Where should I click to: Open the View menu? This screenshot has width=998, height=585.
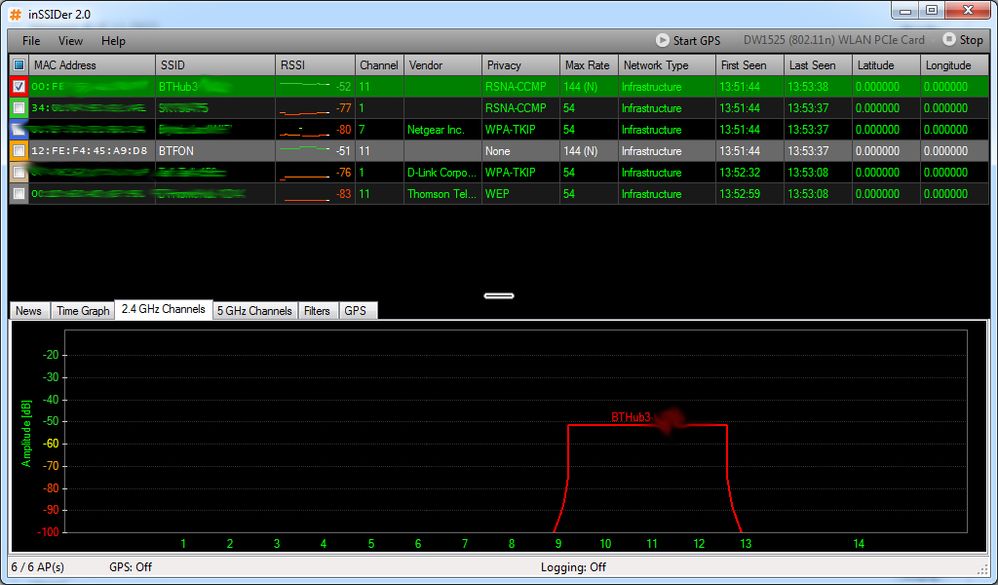pyautogui.click(x=71, y=41)
